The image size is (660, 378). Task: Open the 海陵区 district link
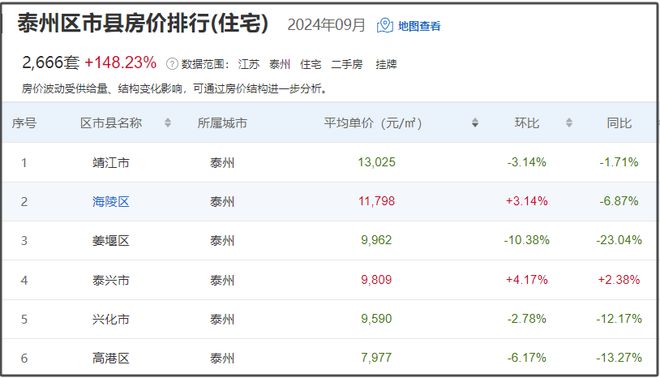coord(111,202)
